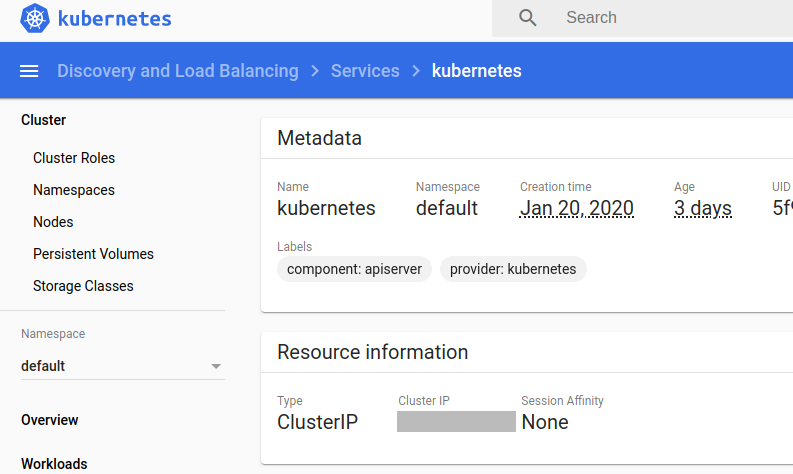793x474 pixels.
Task: Select Namespaces in the sidebar
Action: pos(74,190)
